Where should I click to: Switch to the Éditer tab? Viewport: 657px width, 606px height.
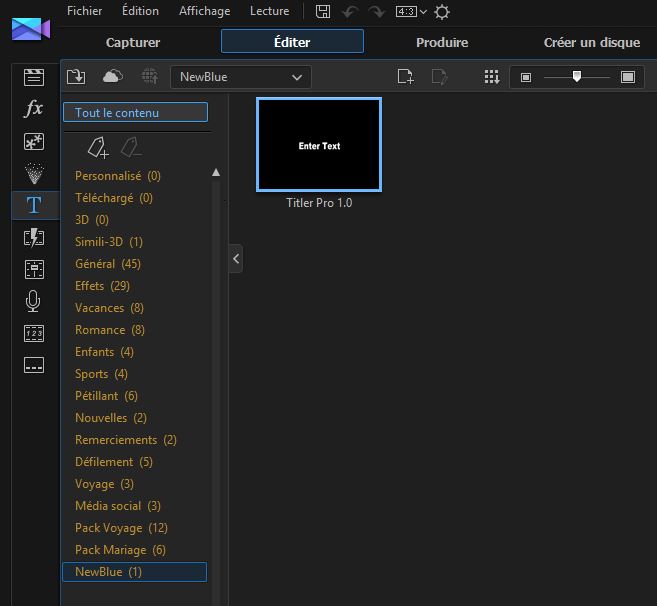tap(292, 41)
